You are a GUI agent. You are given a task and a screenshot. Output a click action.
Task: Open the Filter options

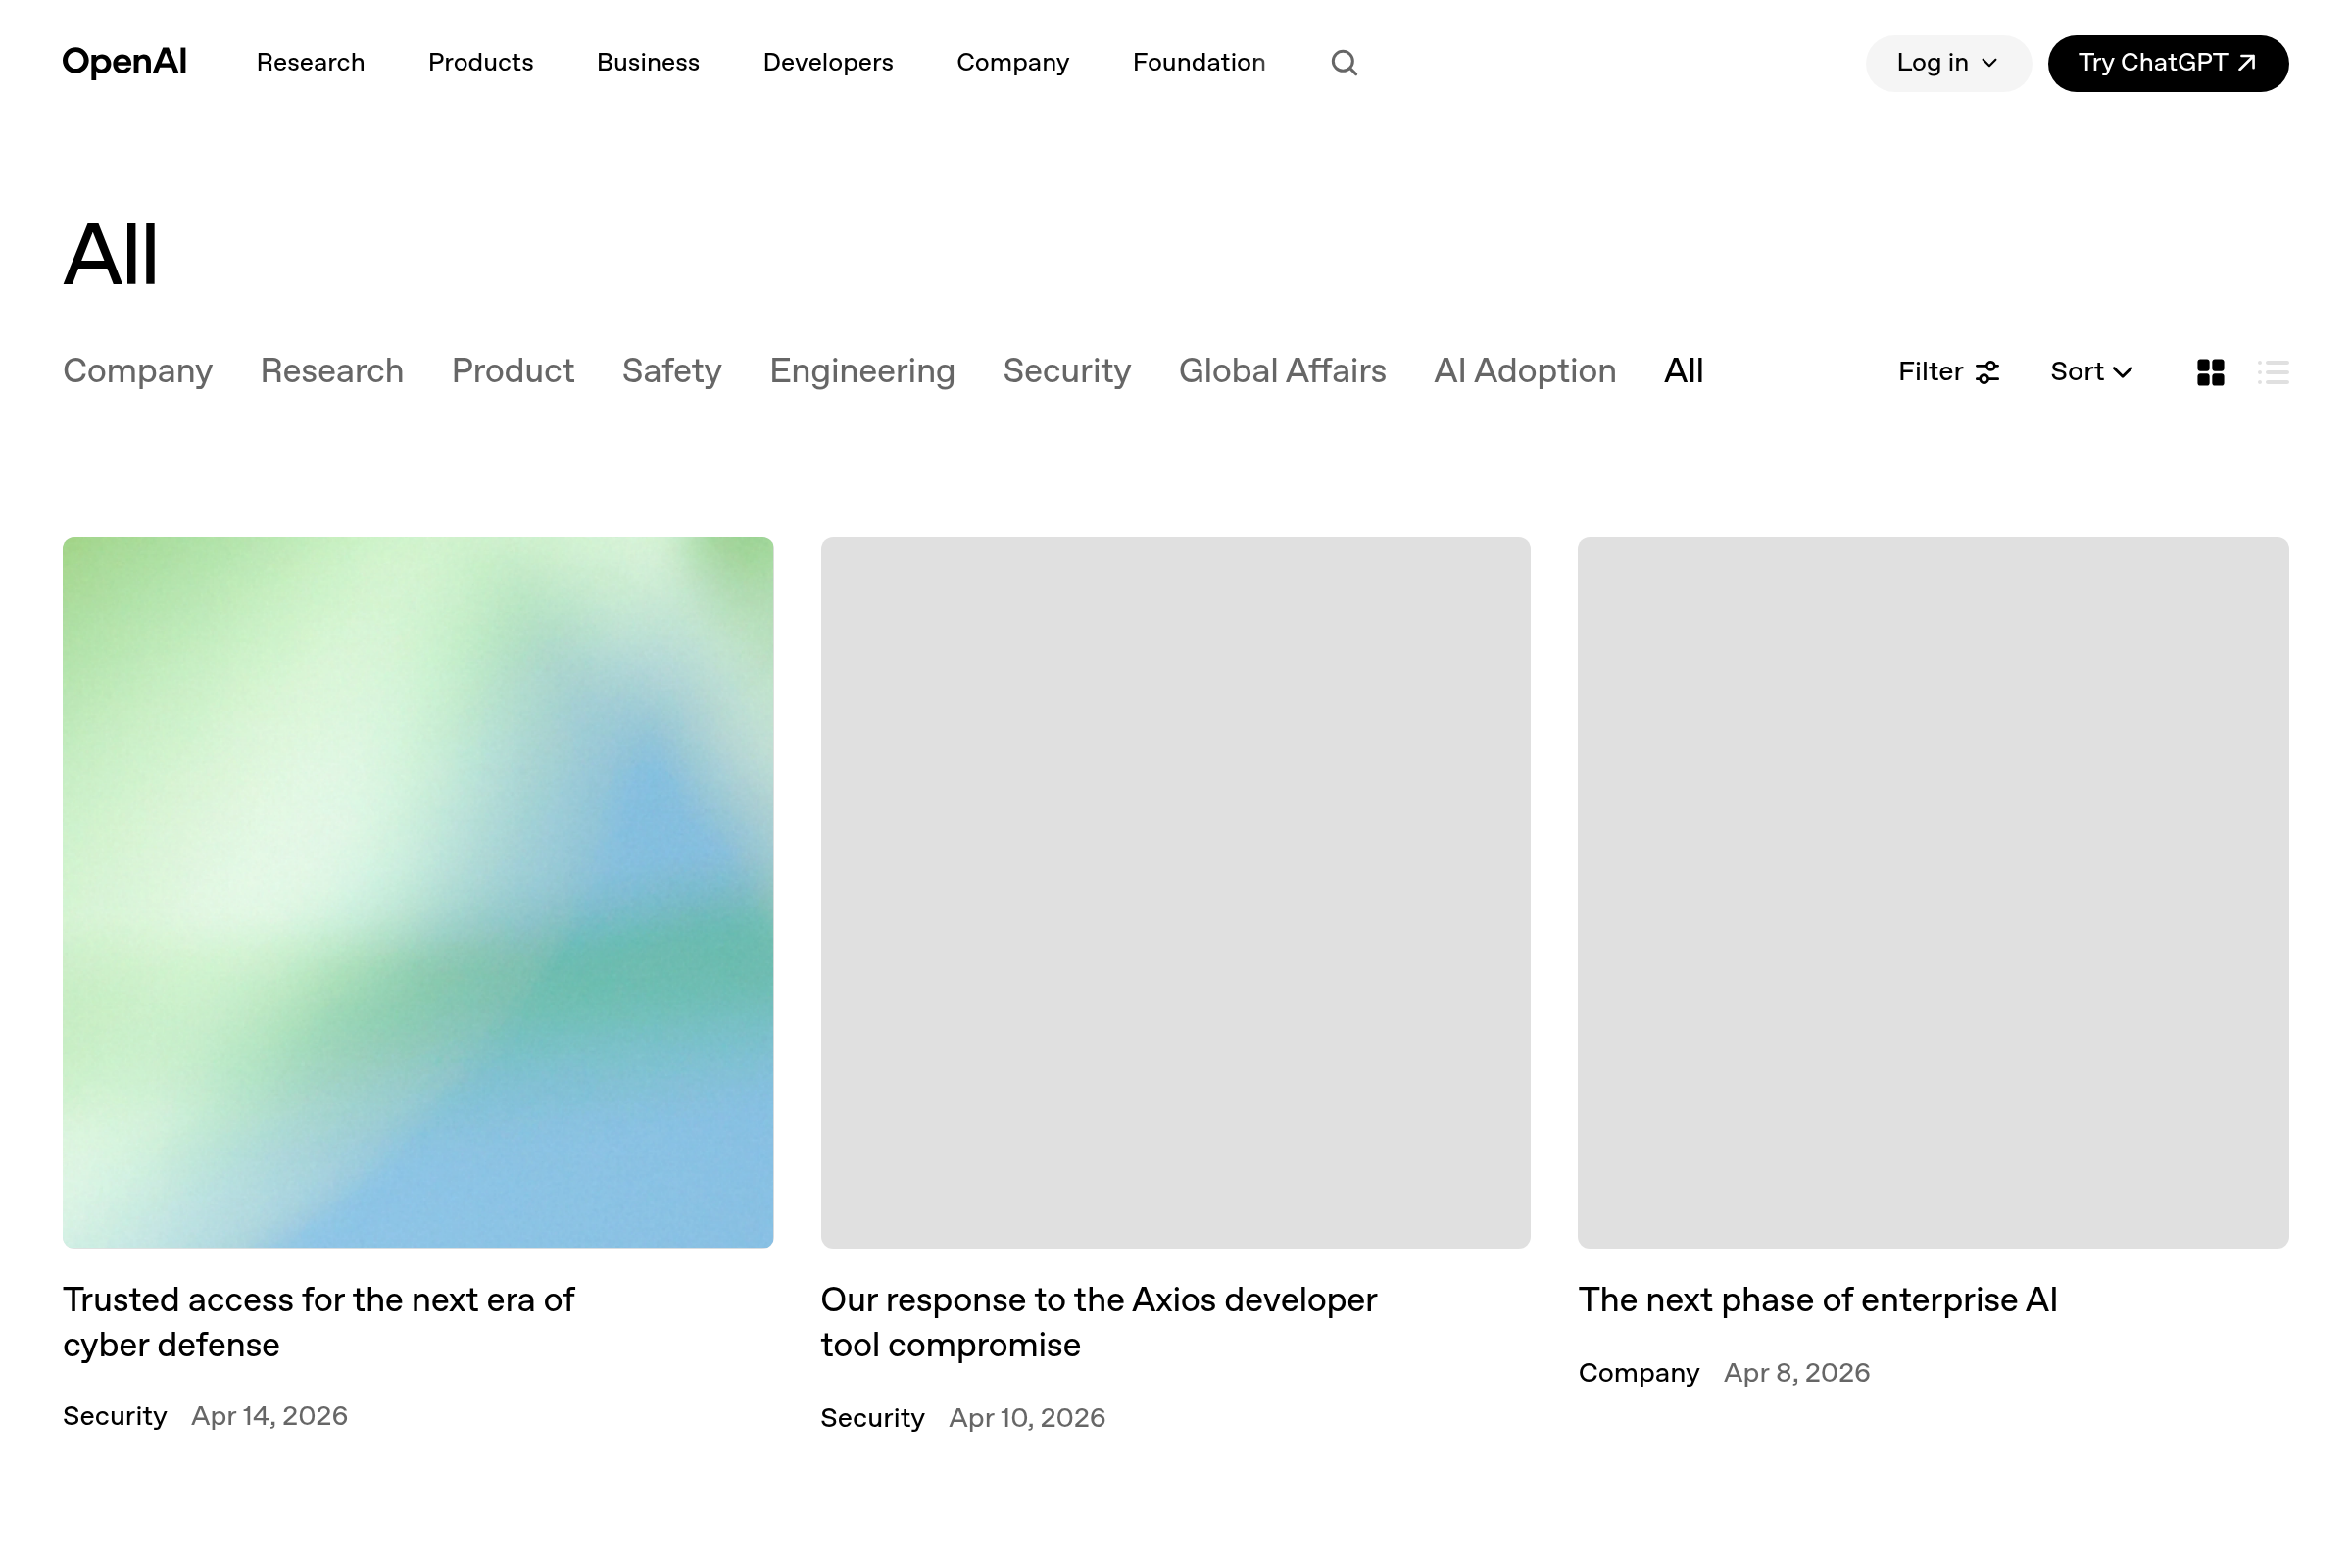[1948, 372]
